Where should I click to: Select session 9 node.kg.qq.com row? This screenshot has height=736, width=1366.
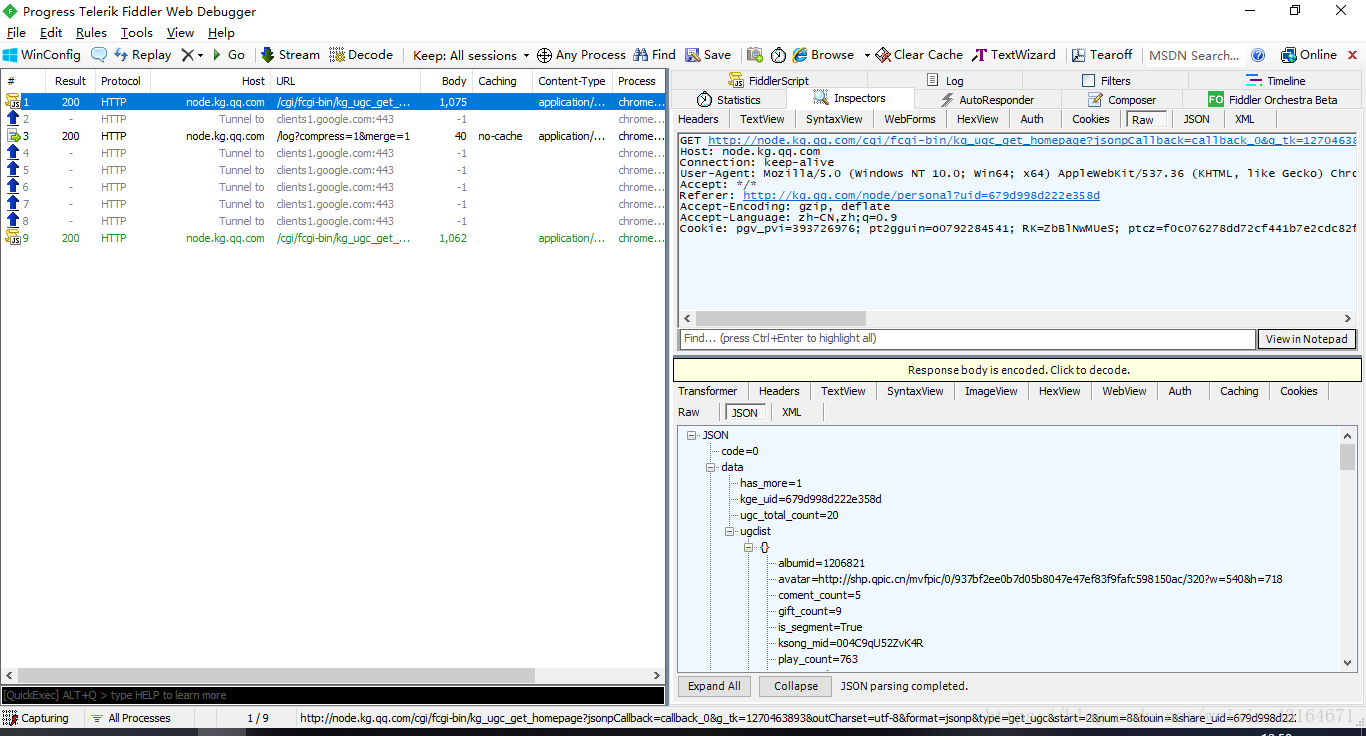coord(332,238)
